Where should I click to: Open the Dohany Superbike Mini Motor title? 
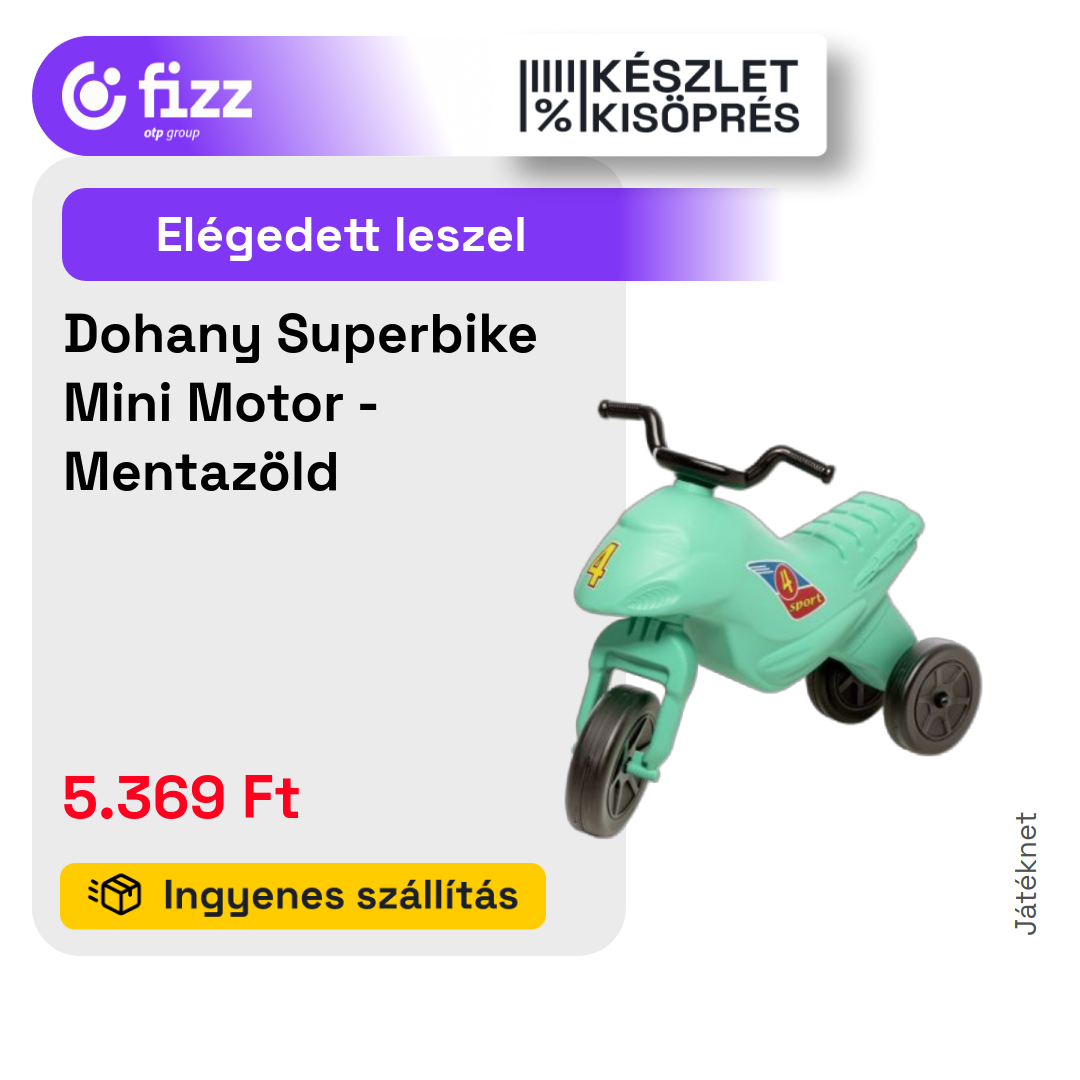click(x=300, y=402)
